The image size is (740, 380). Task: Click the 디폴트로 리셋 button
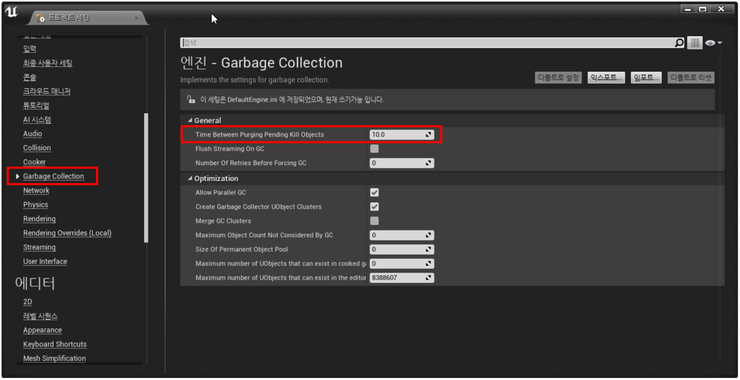pyautogui.click(x=691, y=78)
